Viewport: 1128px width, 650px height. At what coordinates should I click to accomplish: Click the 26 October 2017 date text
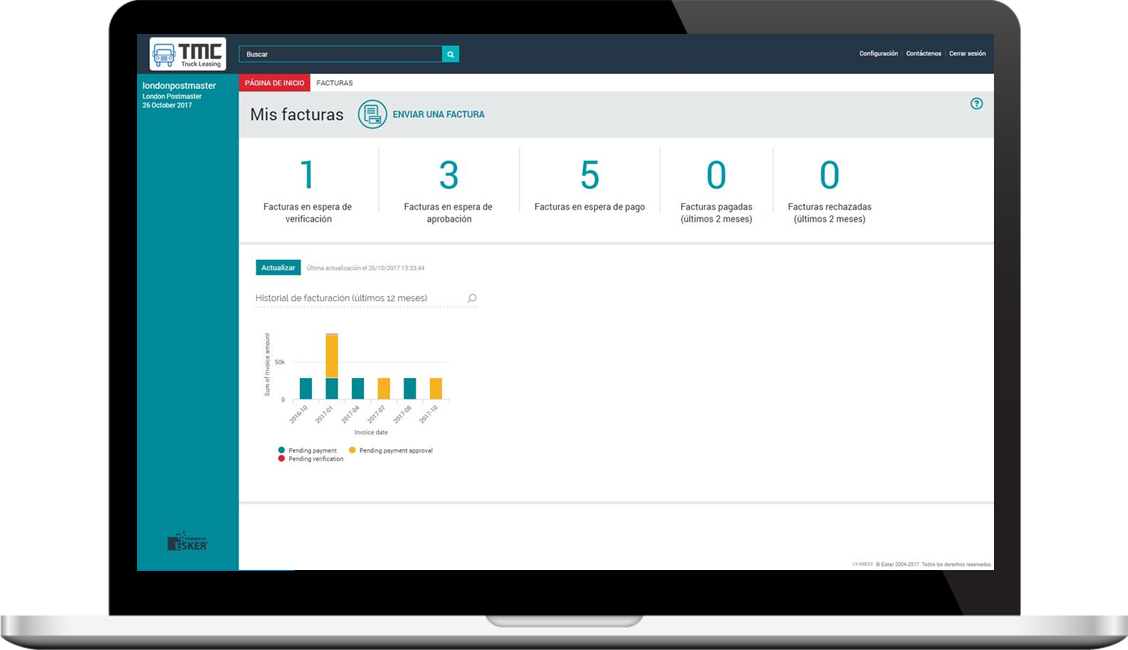[x=167, y=105]
